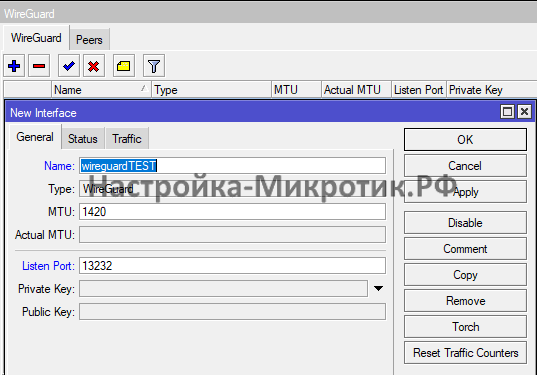
Task: Disable interface with red cross icon
Action: pyautogui.click(x=94, y=66)
